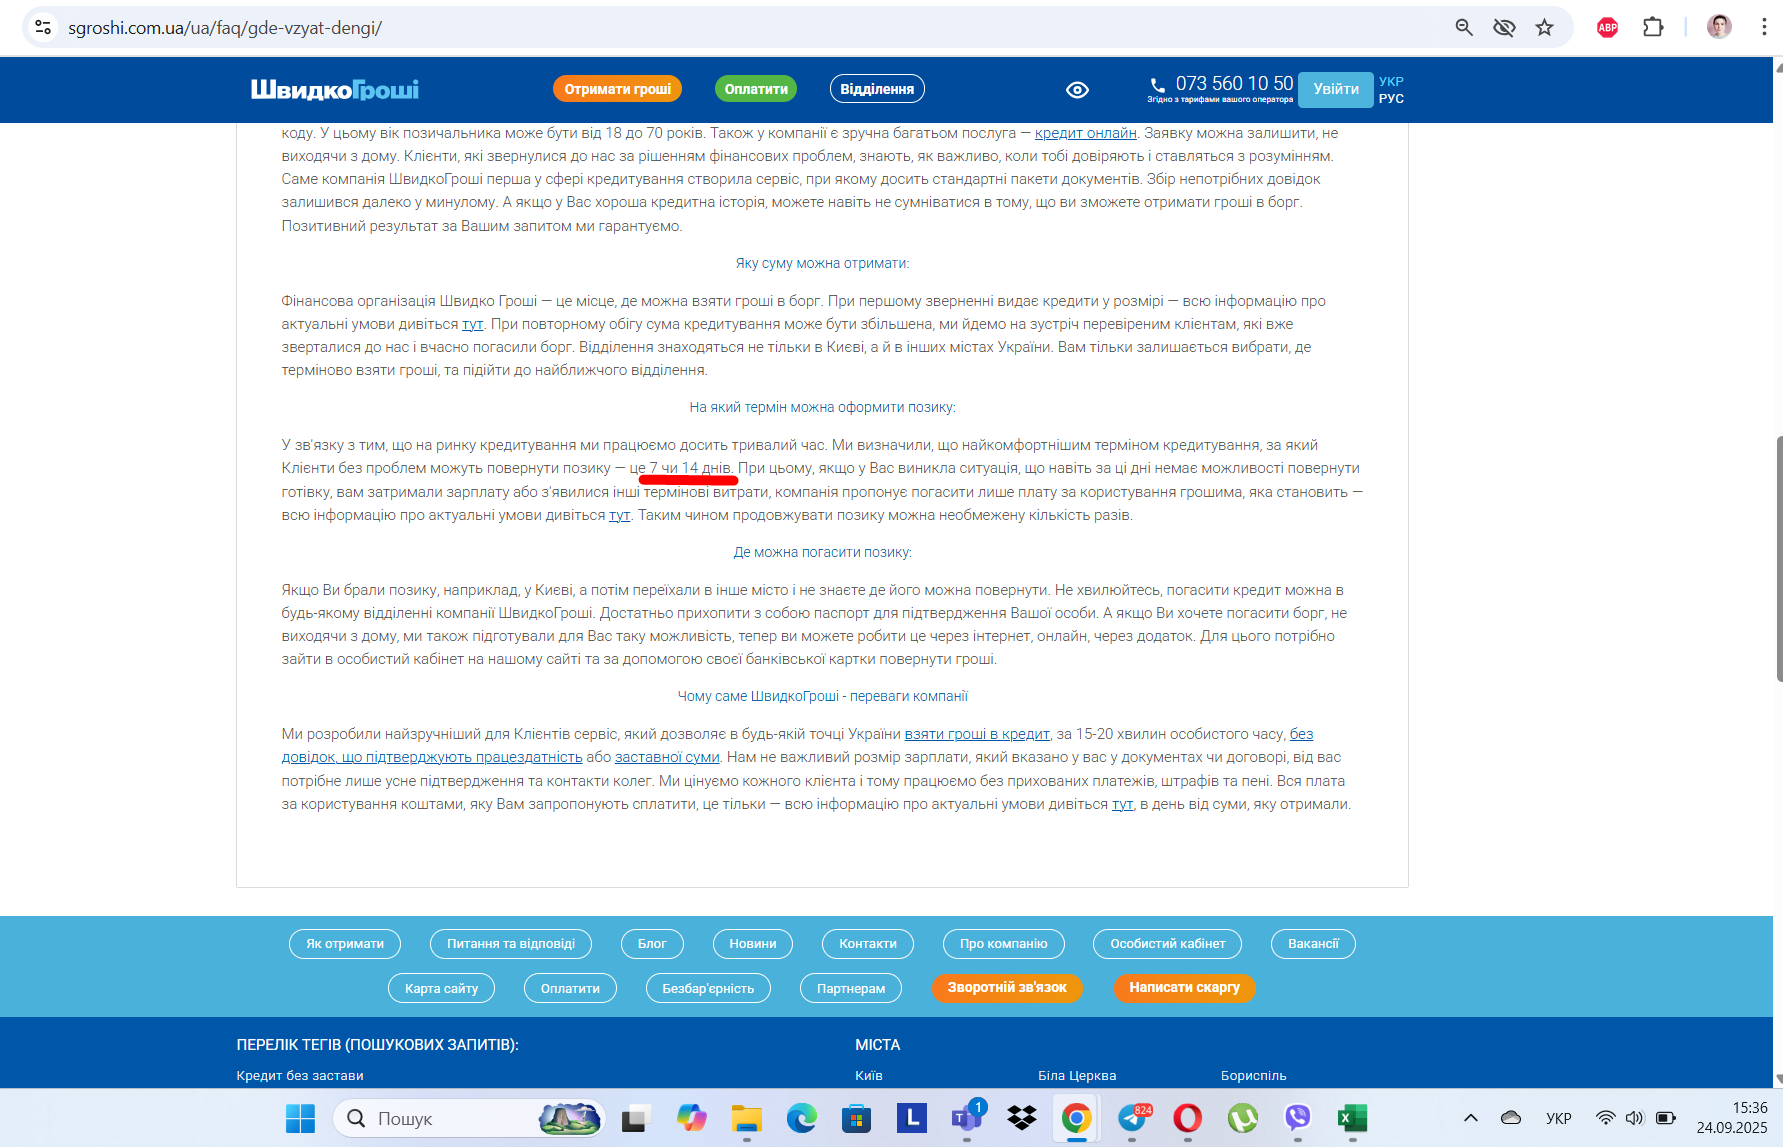
Task: Open the Wi-Fi network tray icon
Action: coord(1606,1118)
